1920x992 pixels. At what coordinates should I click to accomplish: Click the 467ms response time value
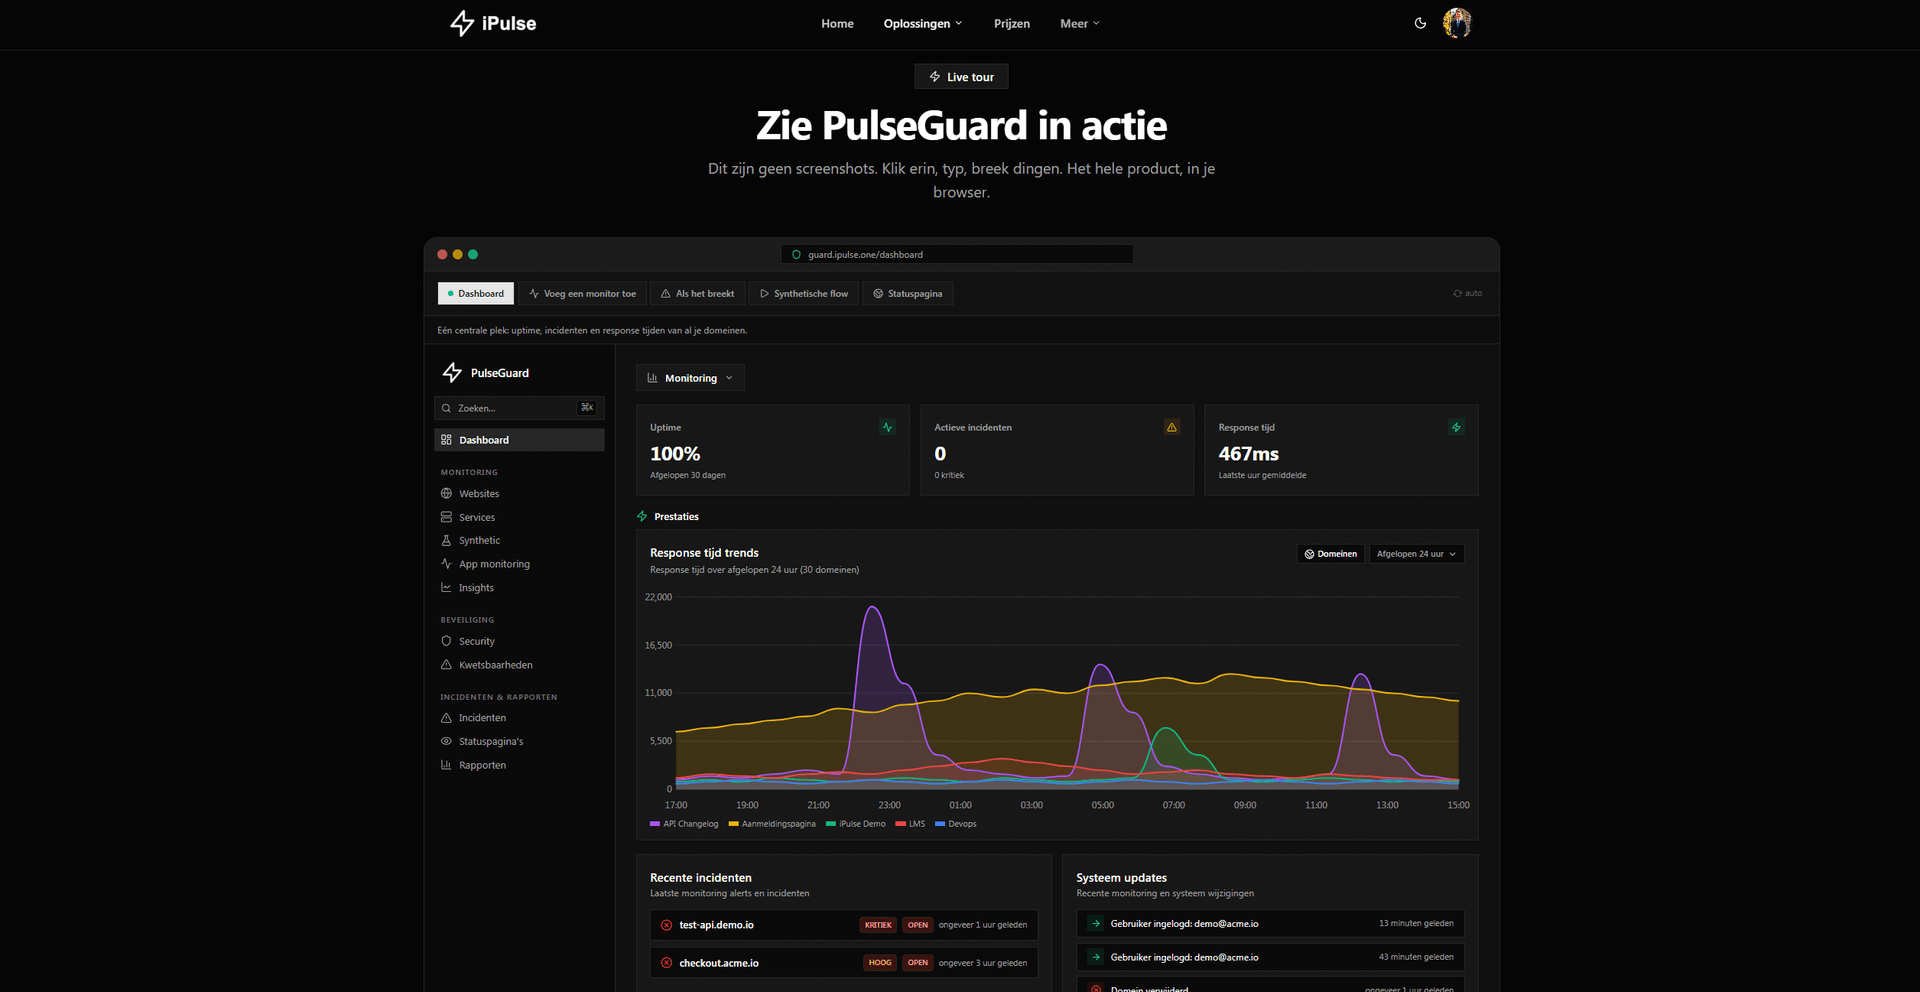click(x=1248, y=454)
